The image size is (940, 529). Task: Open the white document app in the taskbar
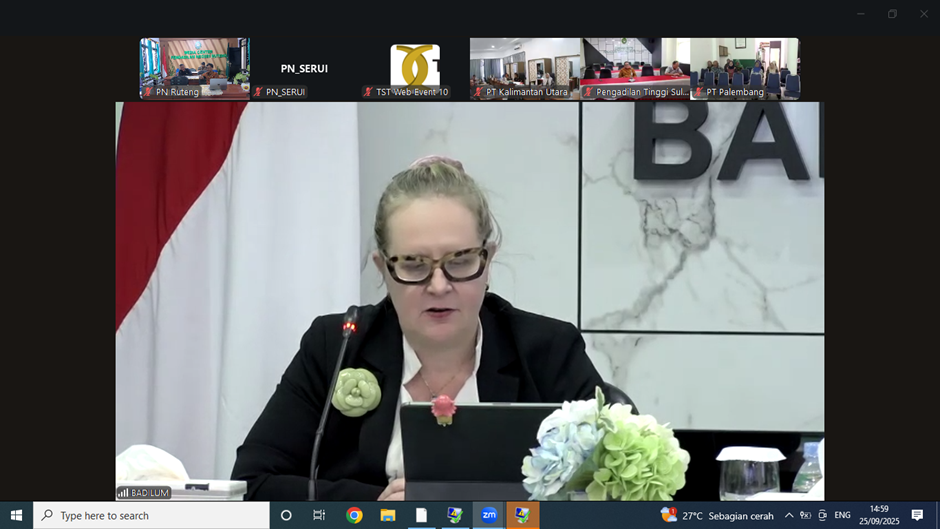point(421,515)
